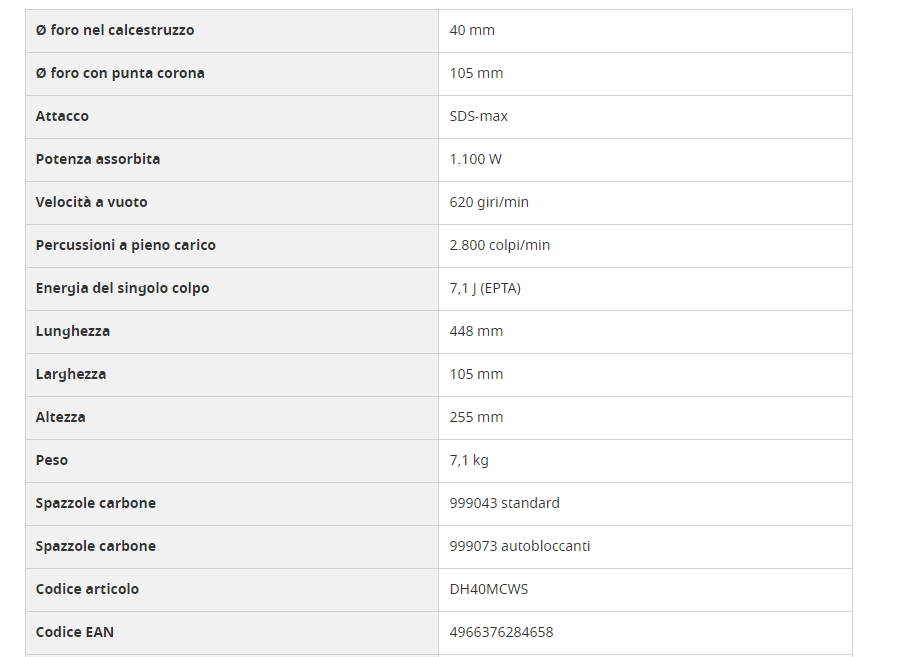This screenshot has height=657, width=898.
Task: Click the 999043 standard value
Action: click(505, 503)
